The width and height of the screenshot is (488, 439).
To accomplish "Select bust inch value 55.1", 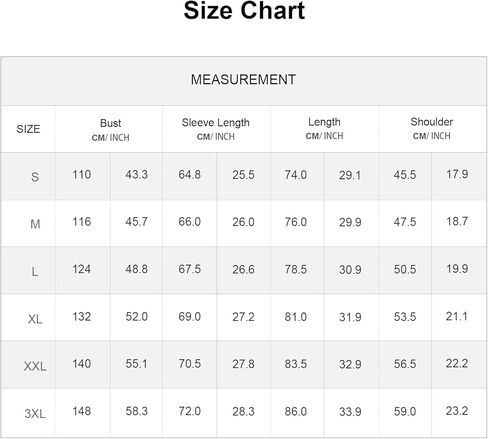I will 136,364.
